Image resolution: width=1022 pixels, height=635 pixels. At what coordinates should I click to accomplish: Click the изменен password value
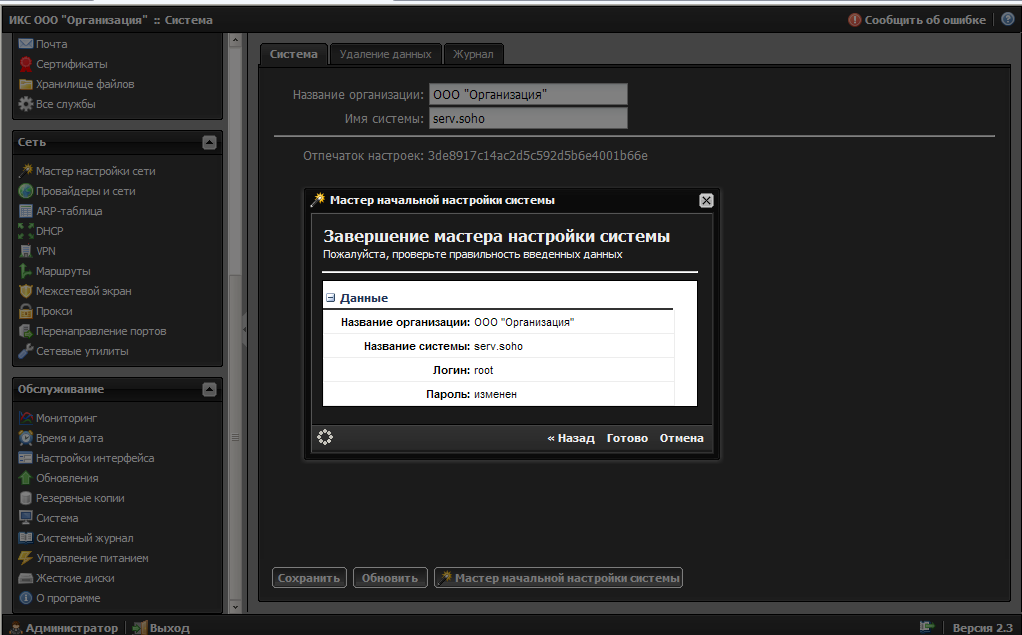(x=495, y=394)
